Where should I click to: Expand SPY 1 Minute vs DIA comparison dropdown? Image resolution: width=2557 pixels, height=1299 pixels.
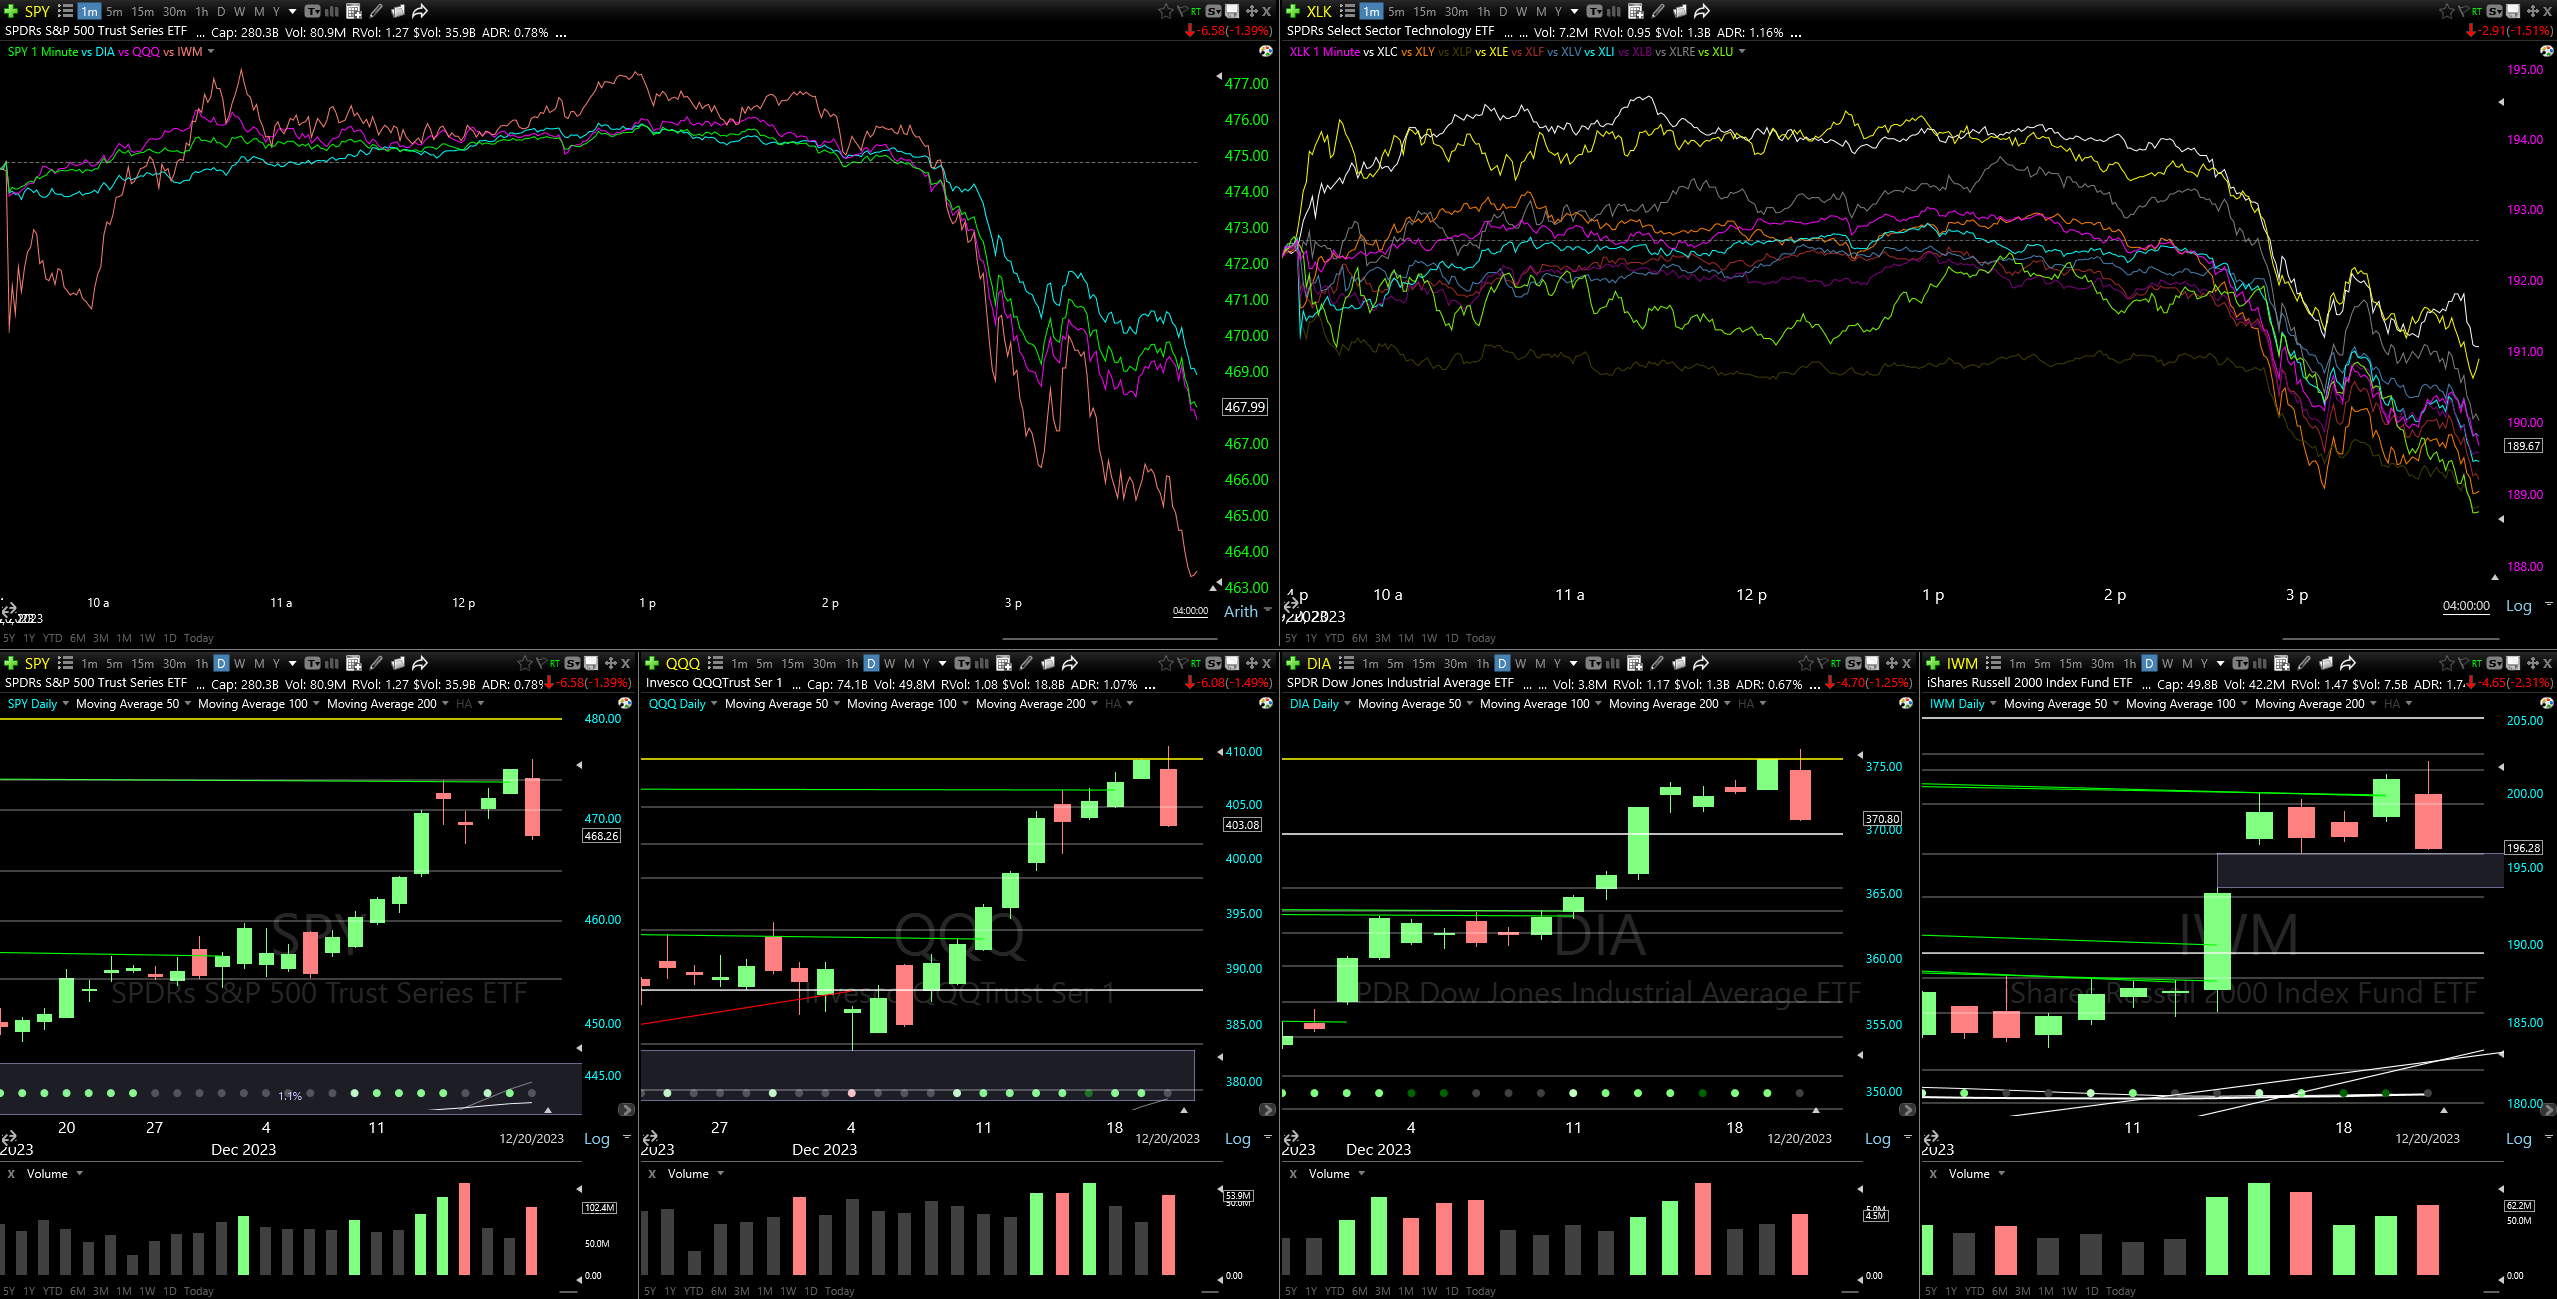coord(210,51)
